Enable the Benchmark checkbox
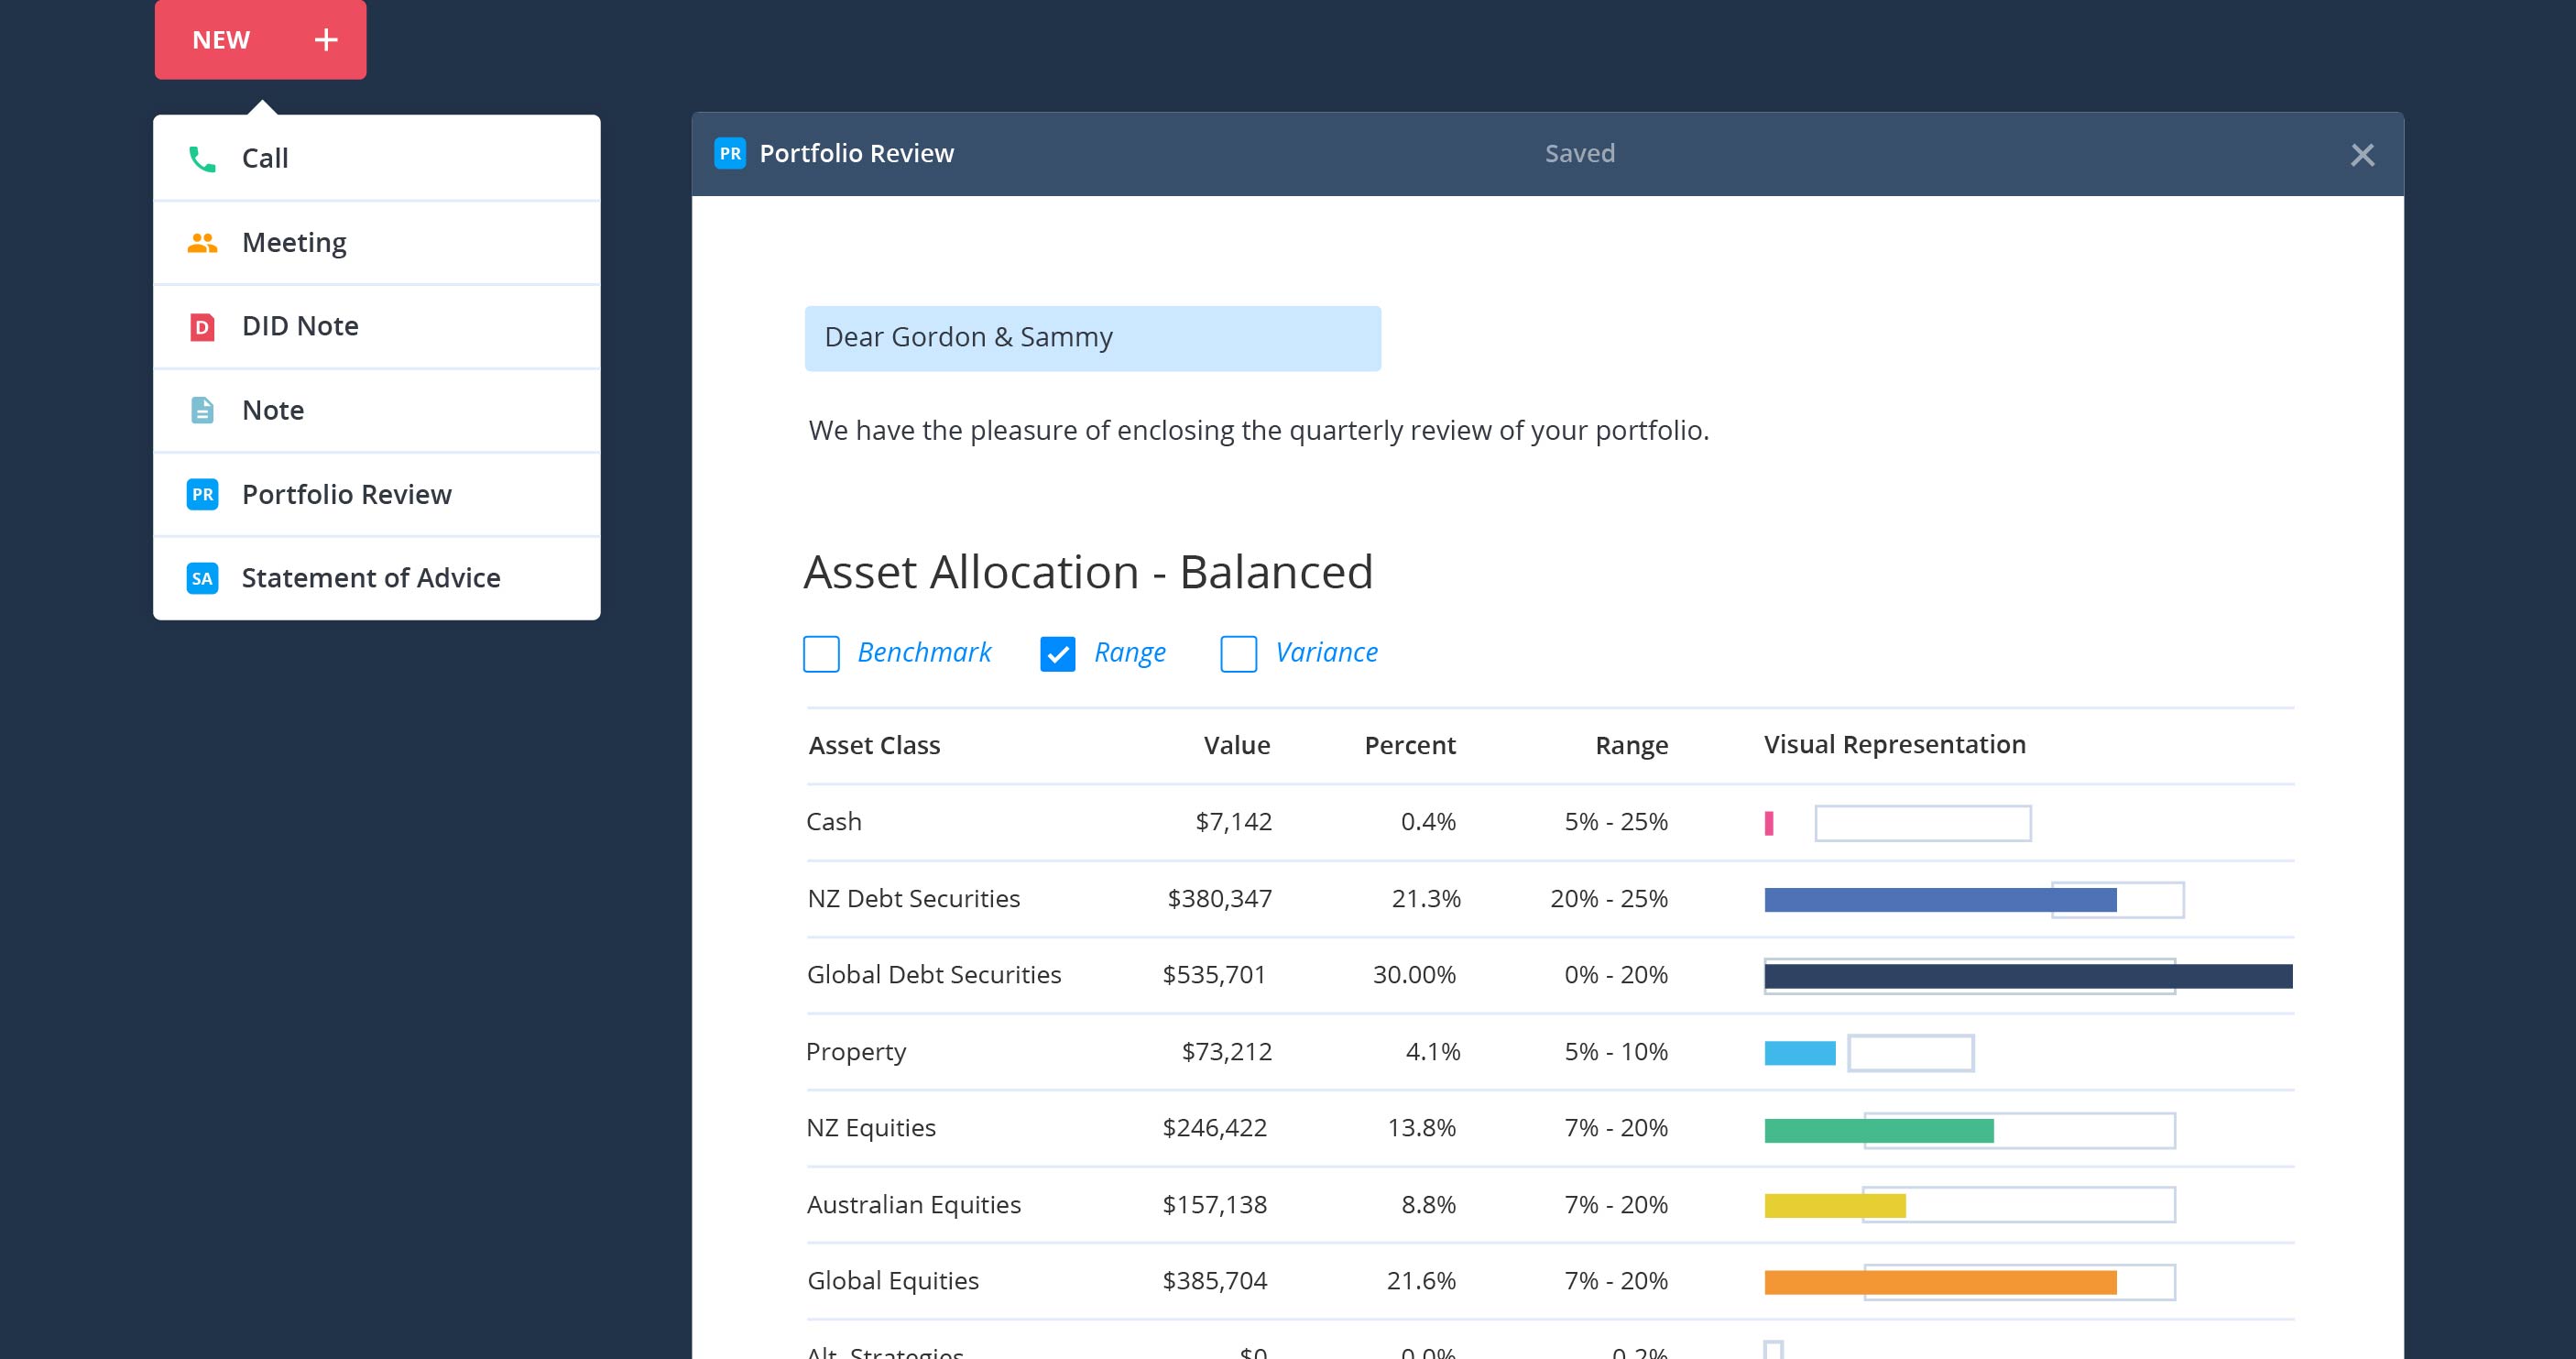The image size is (2576, 1359). click(x=821, y=654)
